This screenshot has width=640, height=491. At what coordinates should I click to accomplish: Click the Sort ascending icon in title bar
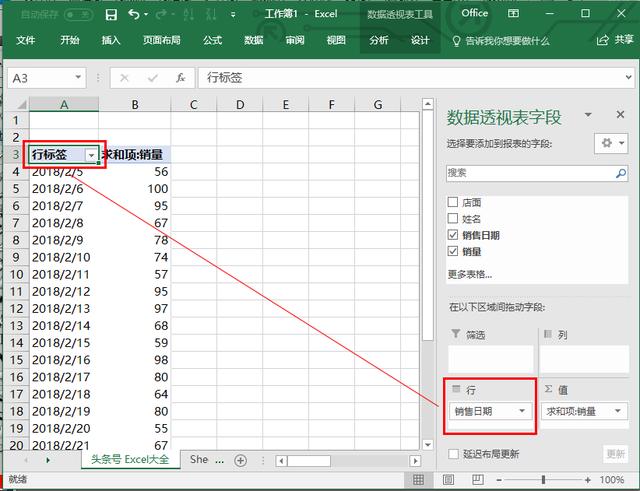[x=189, y=14]
